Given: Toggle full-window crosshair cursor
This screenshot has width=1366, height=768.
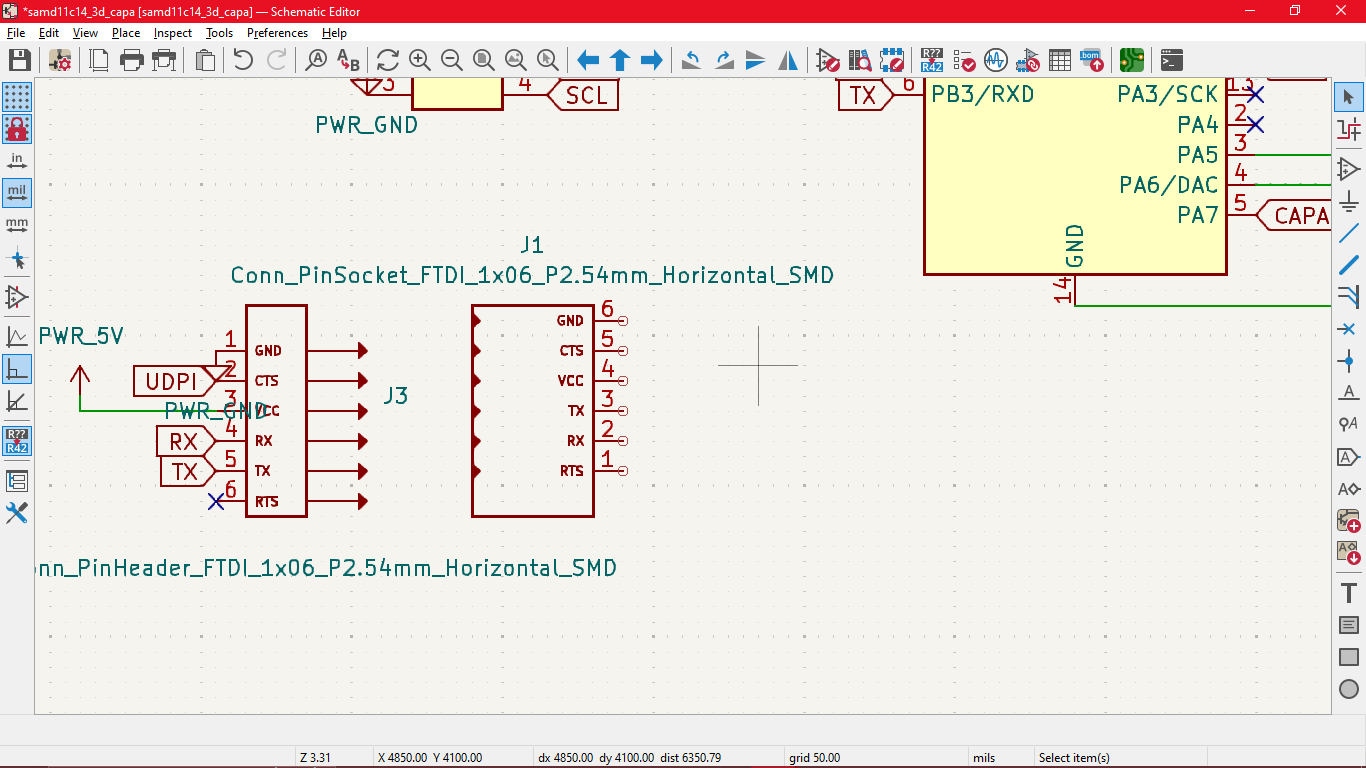Looking at the screenshot, I should tap(17, 260).
